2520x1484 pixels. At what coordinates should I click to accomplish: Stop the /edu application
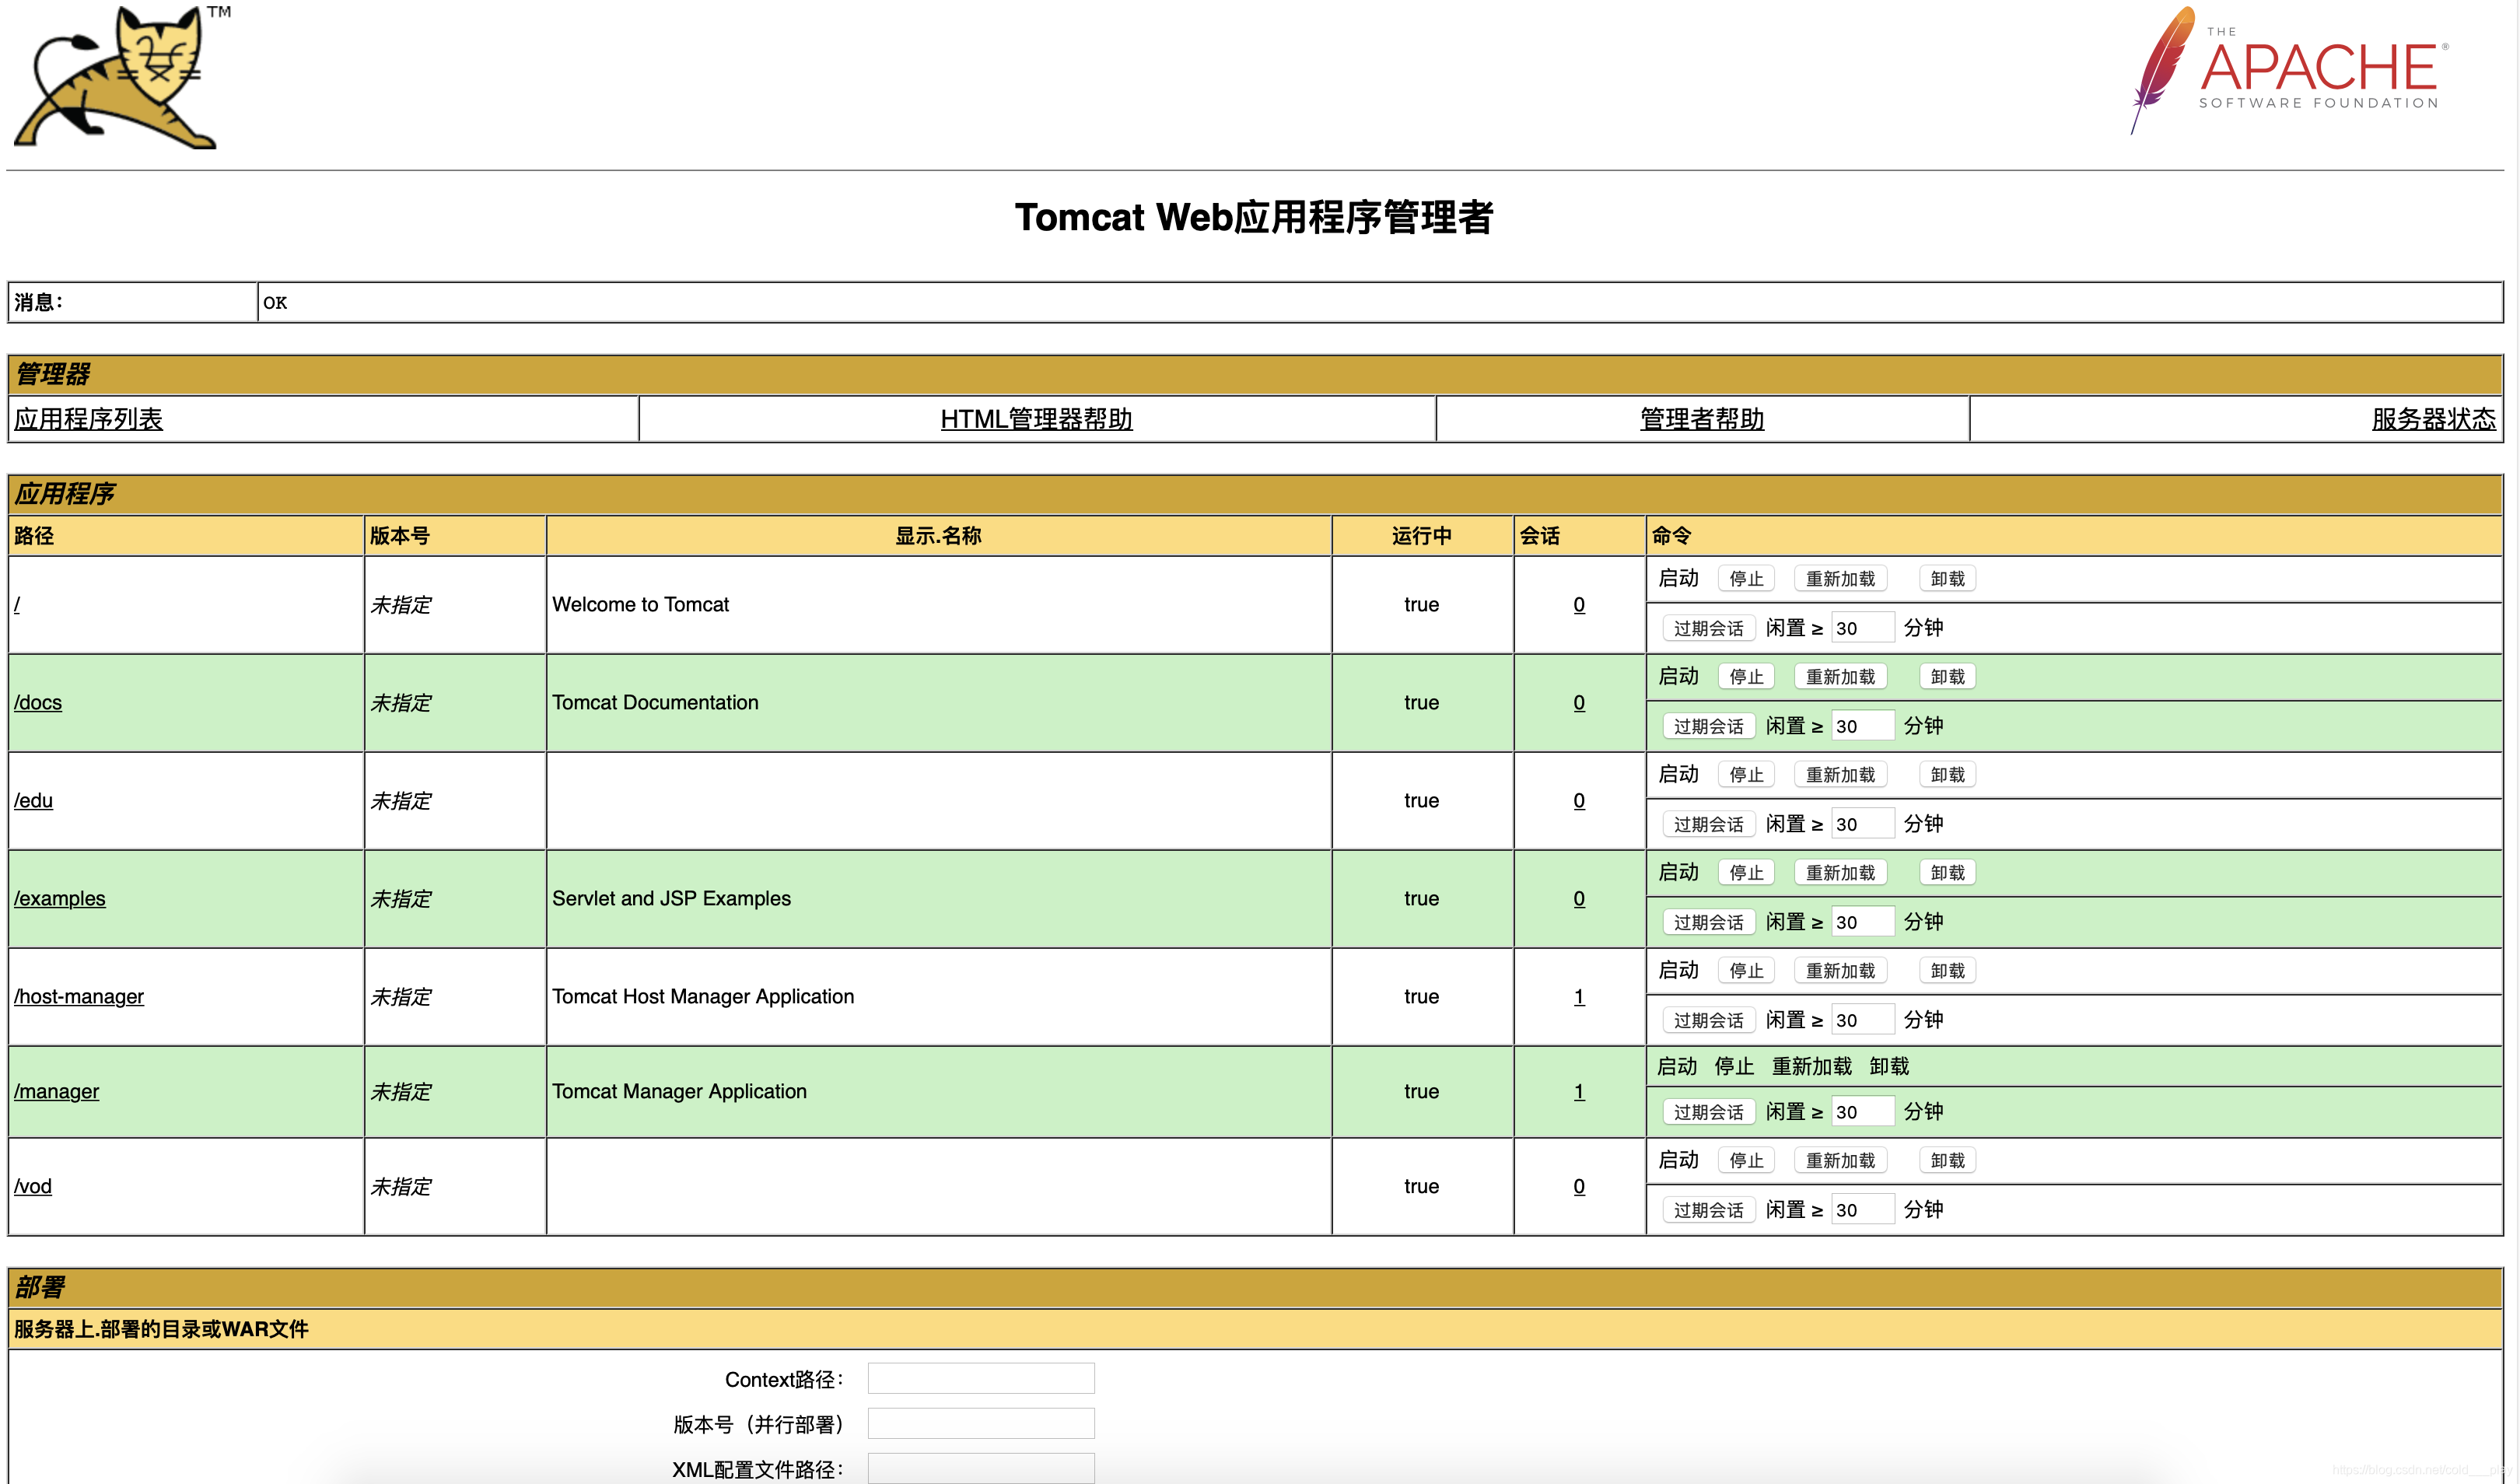[x=1746, y=774]
